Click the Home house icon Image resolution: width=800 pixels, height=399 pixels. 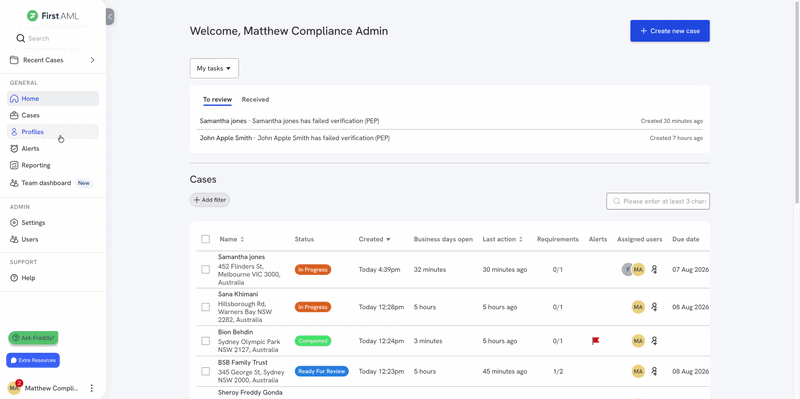(14, 98)
